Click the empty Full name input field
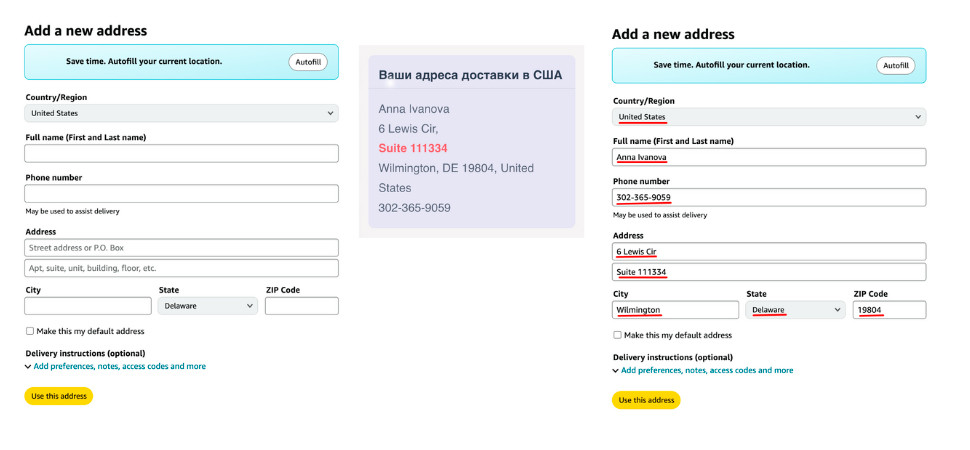970x450 pixels. pyautogui.click(x=181, y=153)
